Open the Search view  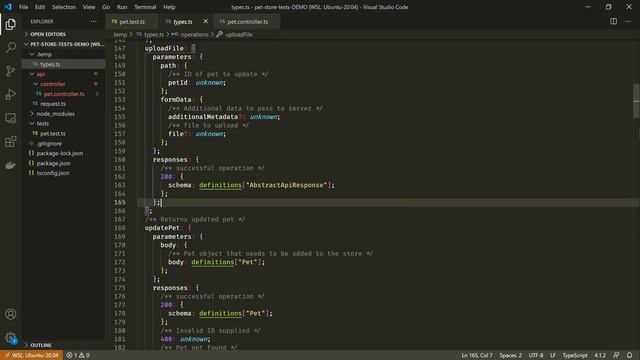point(11,47)
